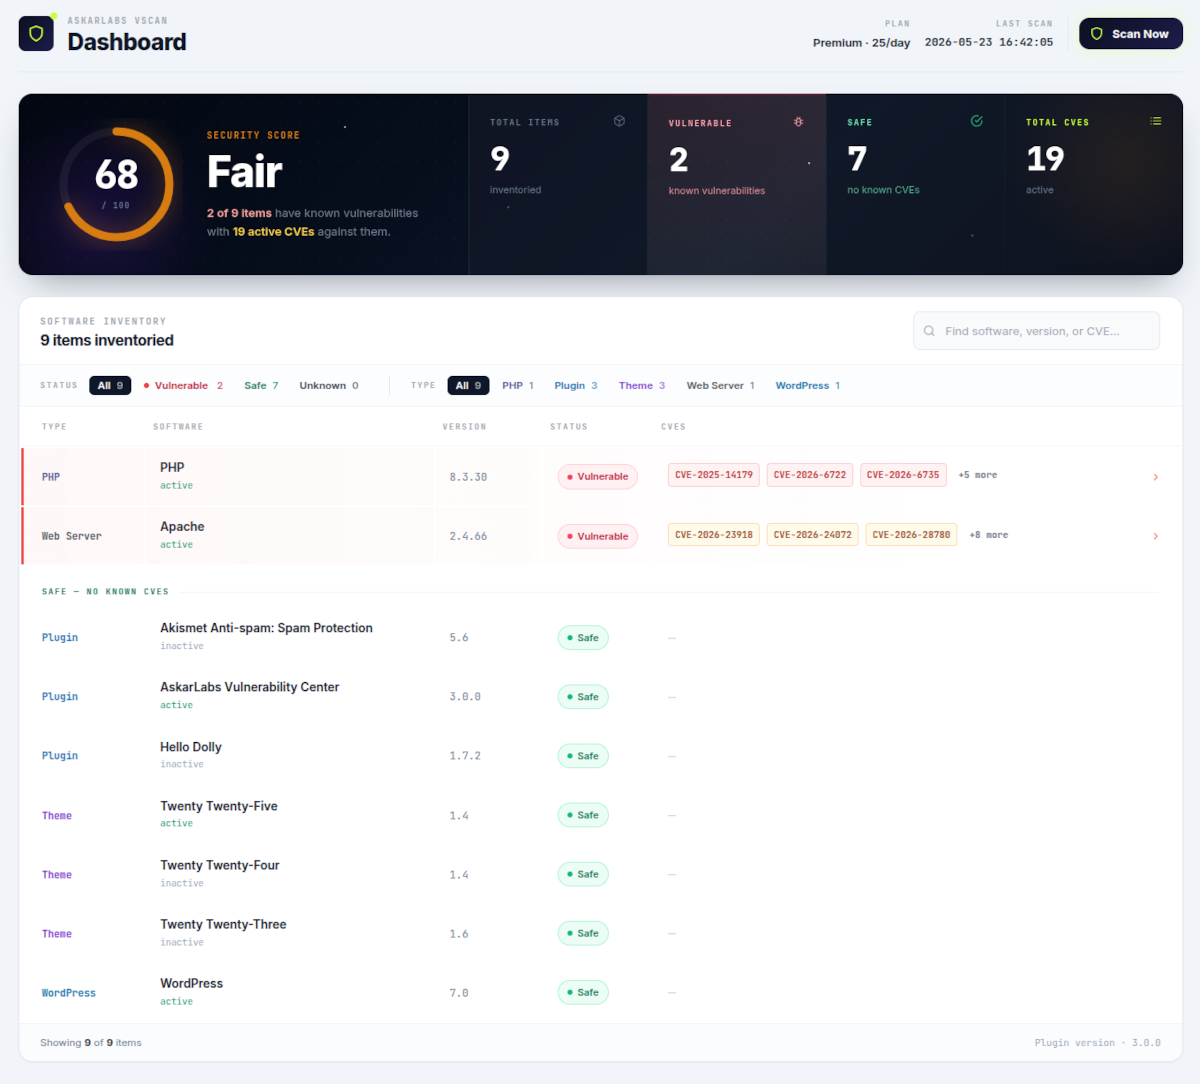Click the Safe checkmark circle icon

click(x=977, y=121)
